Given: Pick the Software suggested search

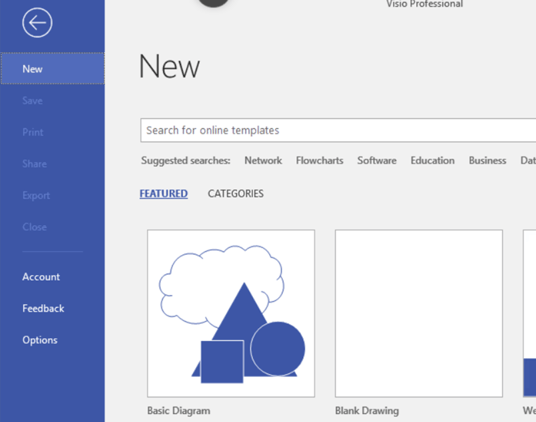Looking at the screenshot, I should pyautogui.click(x=377, y=160).
